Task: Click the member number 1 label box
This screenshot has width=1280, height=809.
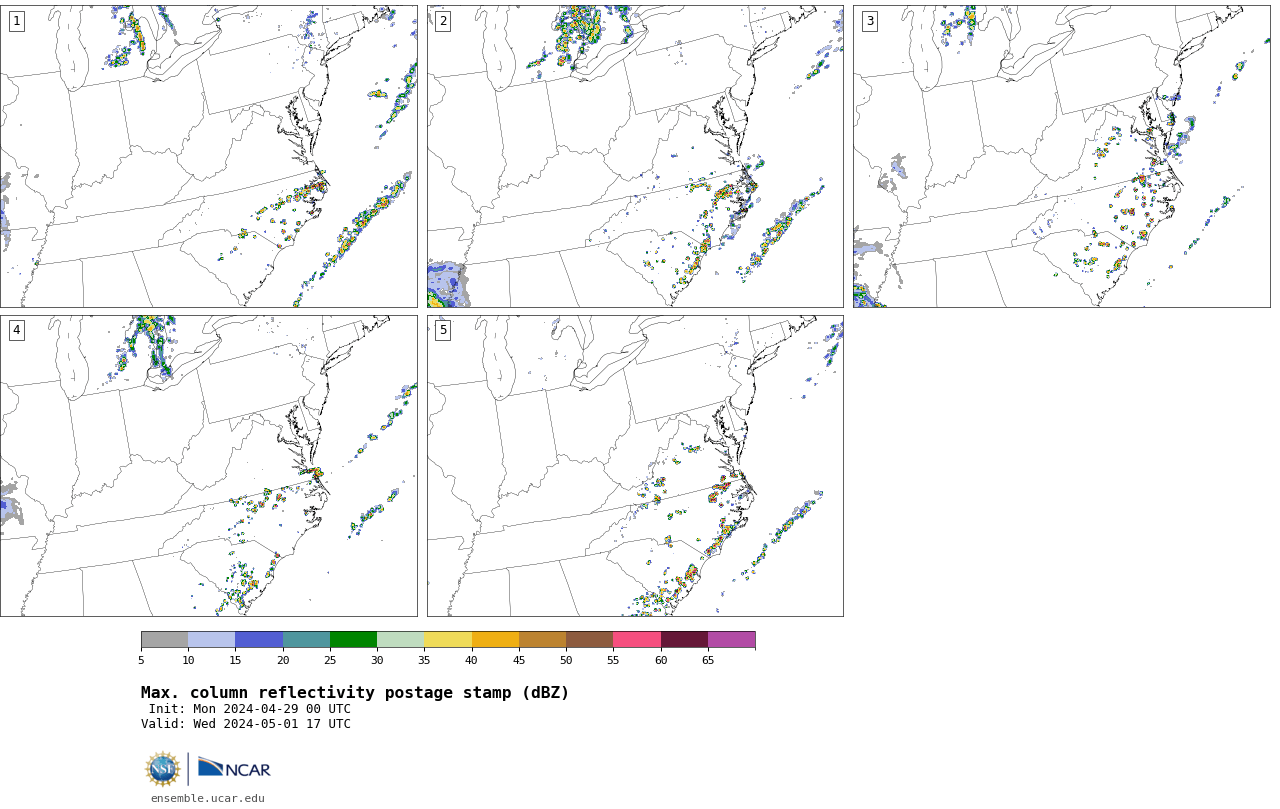Action: tap(16, 21)
